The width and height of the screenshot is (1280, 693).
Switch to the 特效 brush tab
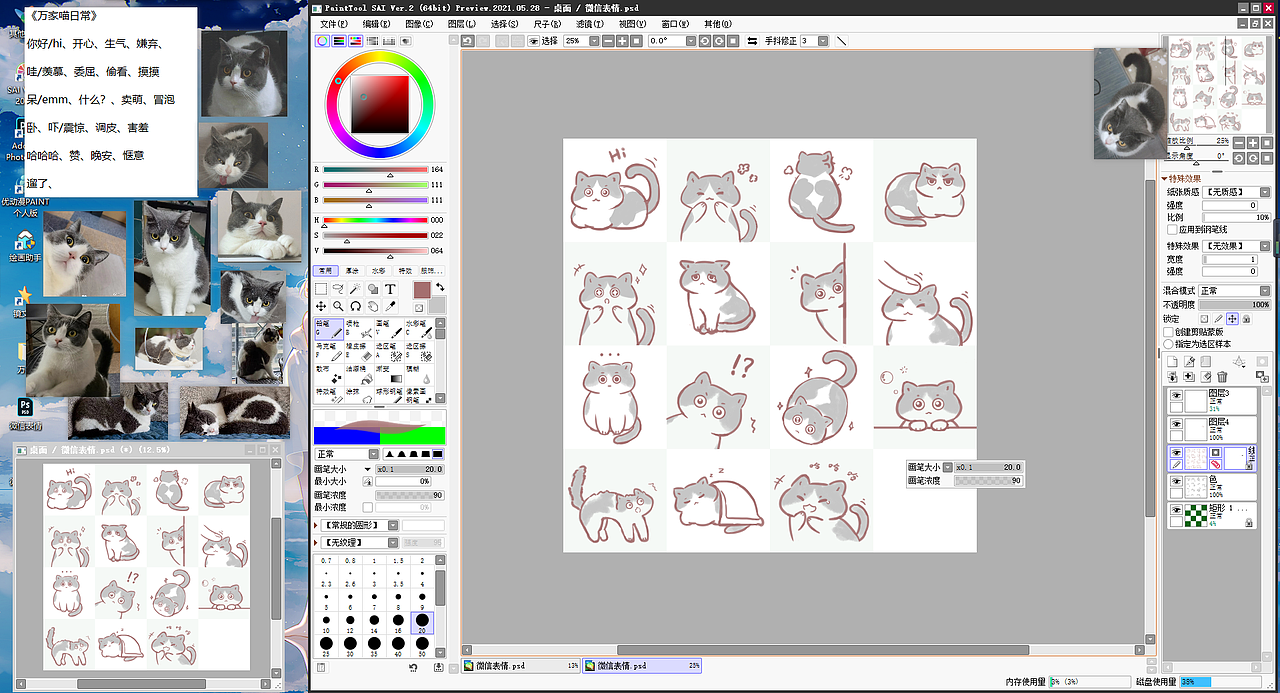404,270
